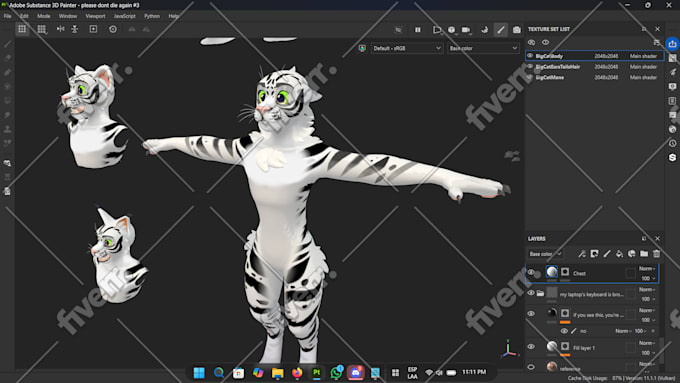Open the File menu
The image size is (680, 383).
click(x=7, y=16)
